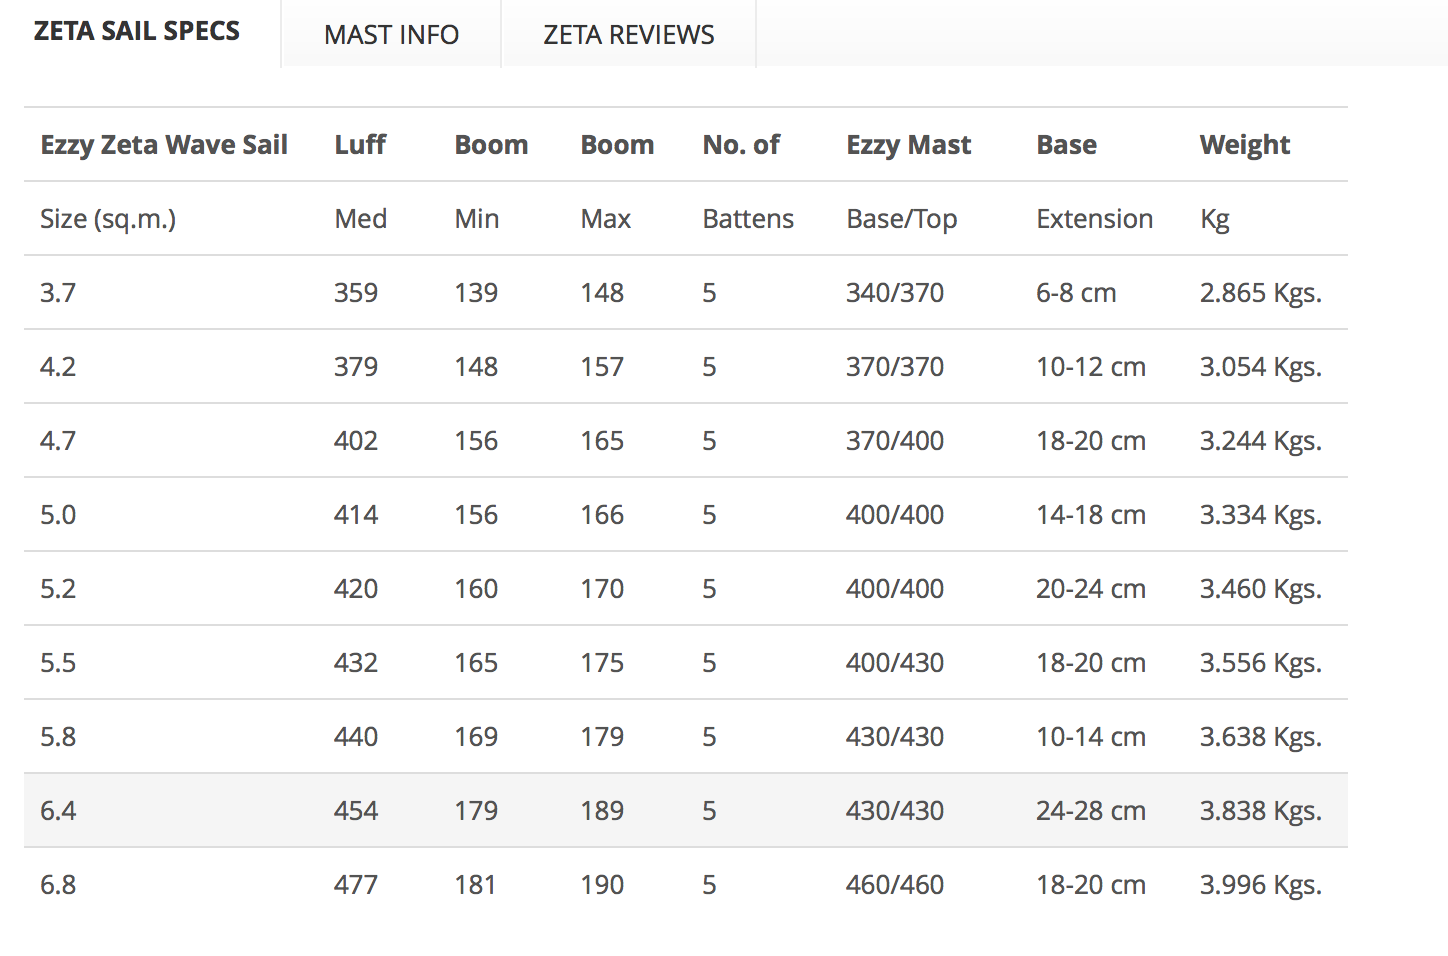Click extension value 20-24 cm
Screen dimensions: 1448x956
point(1091,589)
